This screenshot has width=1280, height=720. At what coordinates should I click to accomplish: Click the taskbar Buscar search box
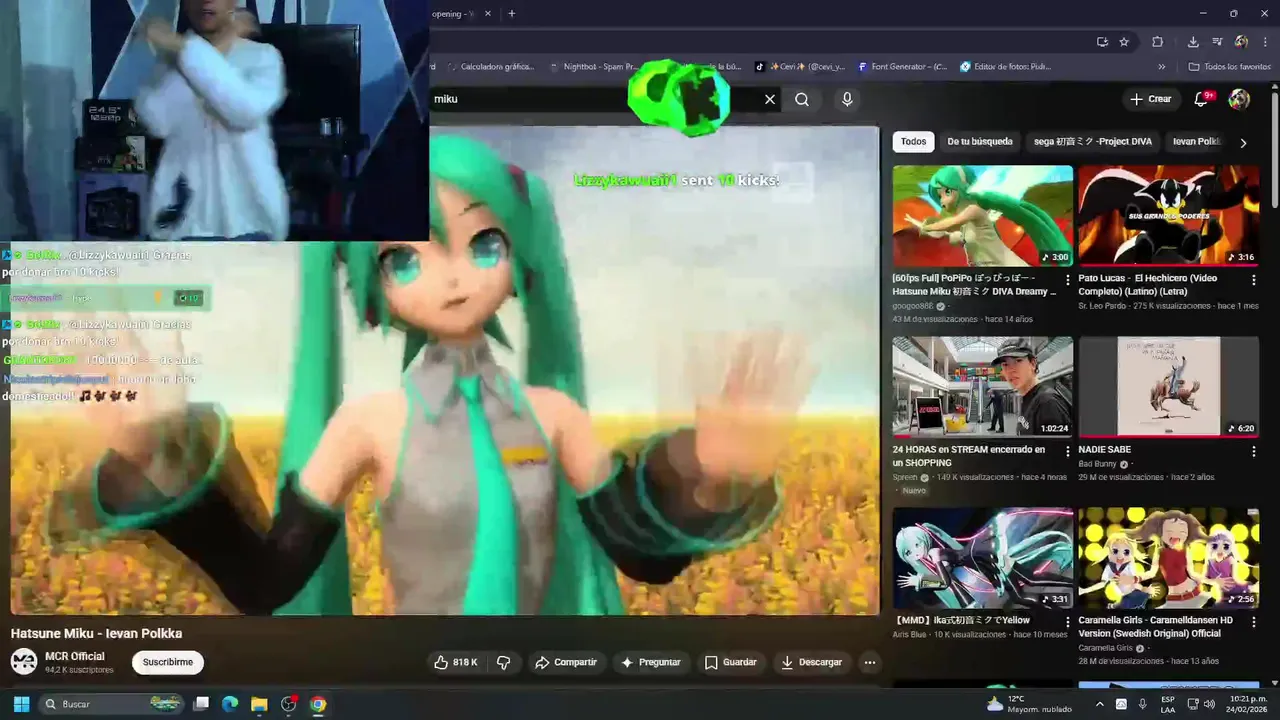[x=111, y=704]
